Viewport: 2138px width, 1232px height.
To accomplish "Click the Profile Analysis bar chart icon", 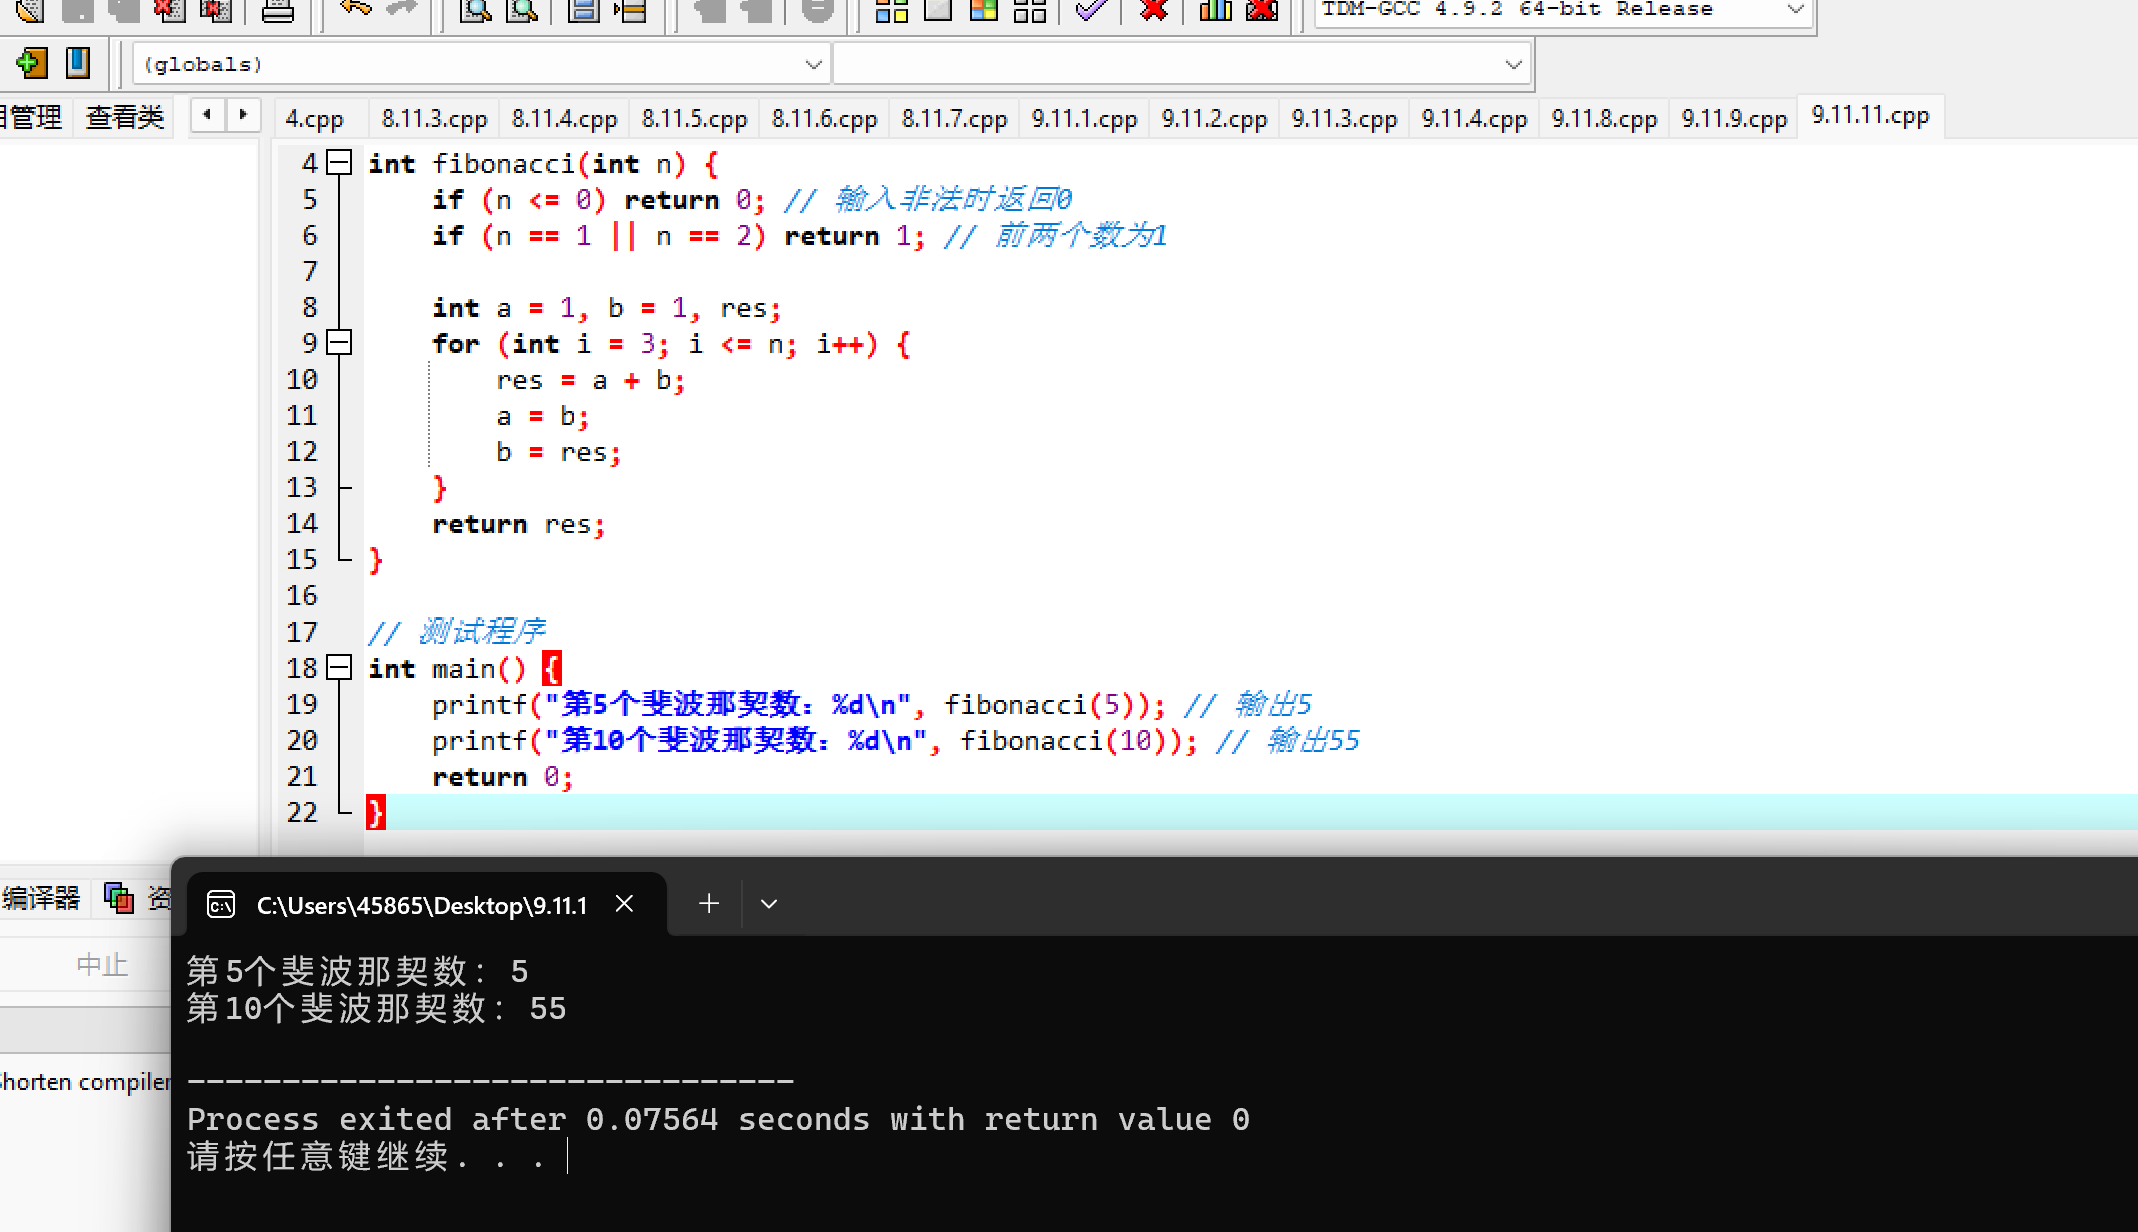I will (1215, 9).
